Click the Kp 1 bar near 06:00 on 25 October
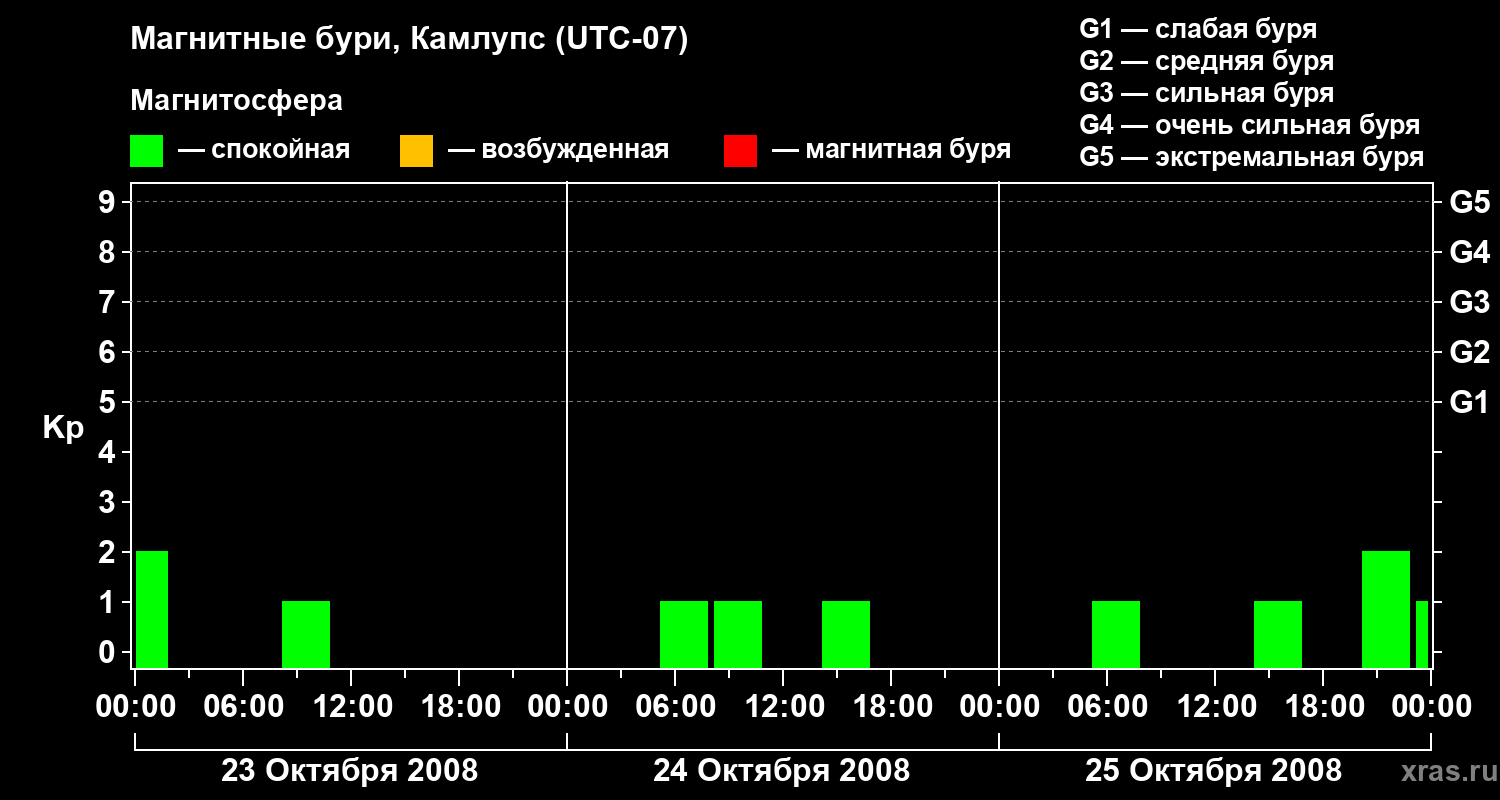1500x800 pixels. click(1116, 634)
